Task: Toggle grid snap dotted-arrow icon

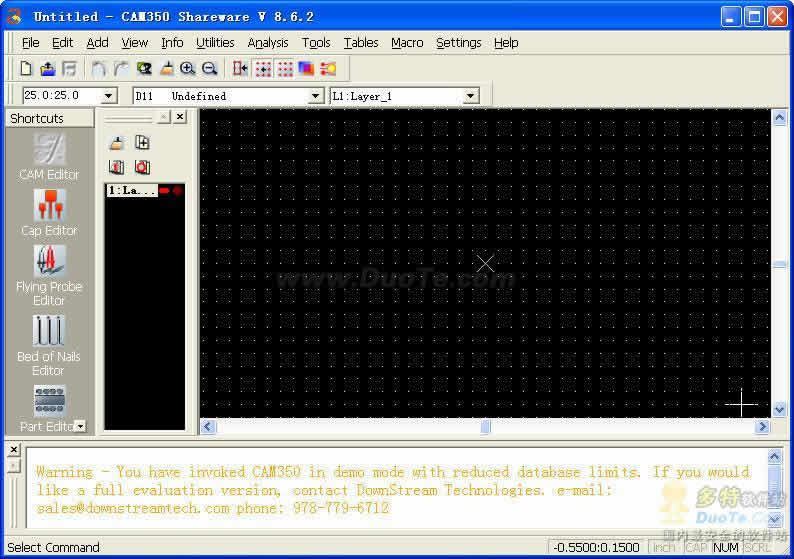Action: [x=263, y=68]
